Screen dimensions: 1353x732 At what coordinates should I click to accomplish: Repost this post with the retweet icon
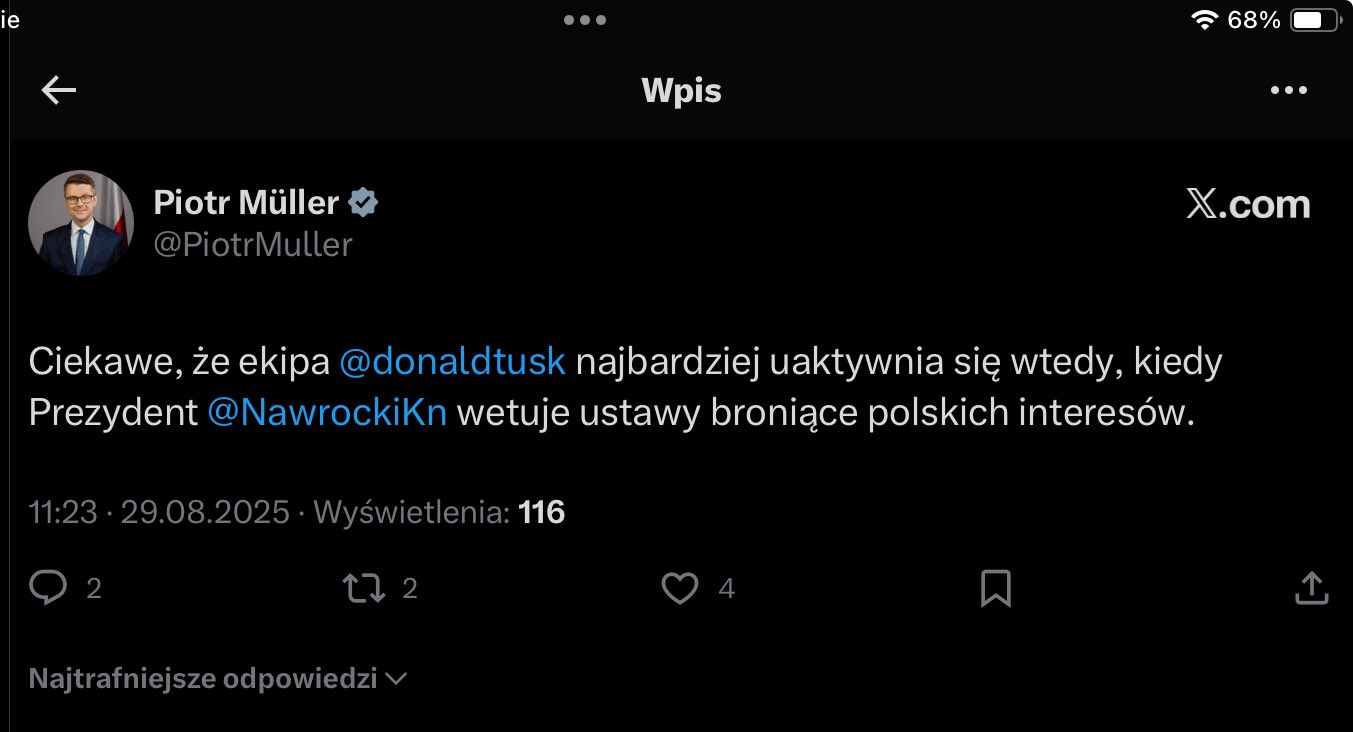(364, 588)
